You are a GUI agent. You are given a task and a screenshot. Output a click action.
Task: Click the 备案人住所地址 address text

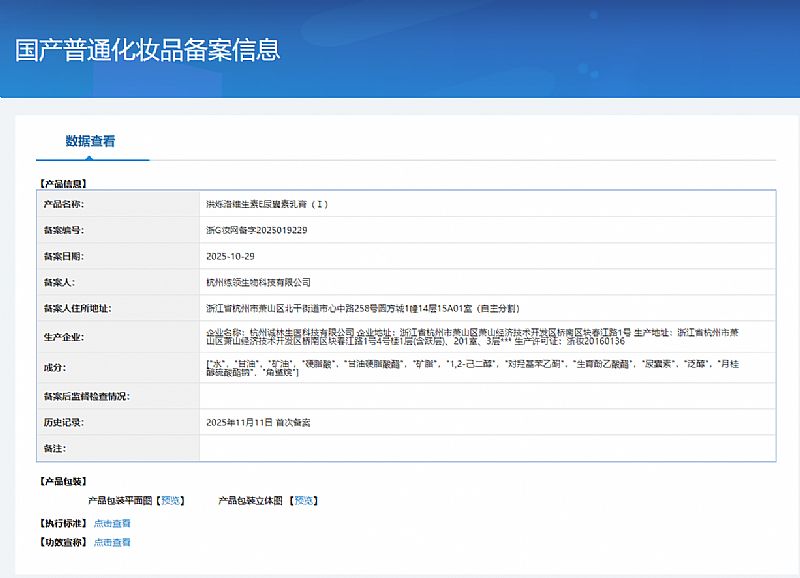click(x=361, y=308)
